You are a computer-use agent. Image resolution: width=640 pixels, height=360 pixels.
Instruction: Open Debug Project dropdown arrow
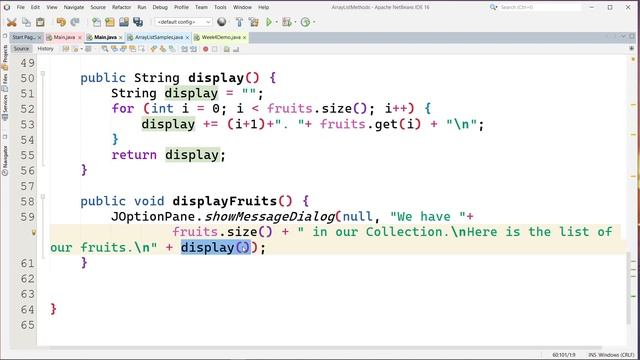[x=295, y=22]
